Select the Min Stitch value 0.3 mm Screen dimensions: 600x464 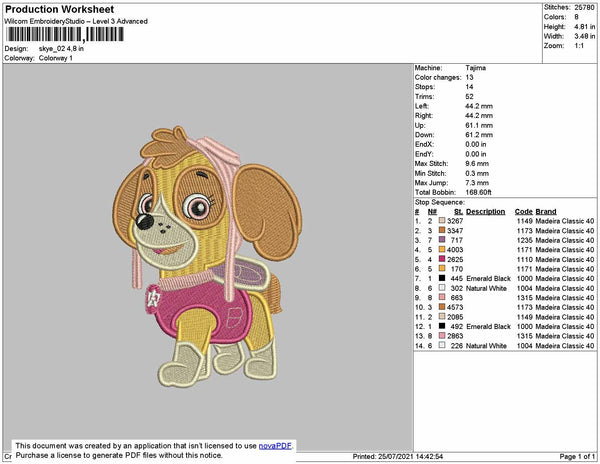(x=477, y=173)
